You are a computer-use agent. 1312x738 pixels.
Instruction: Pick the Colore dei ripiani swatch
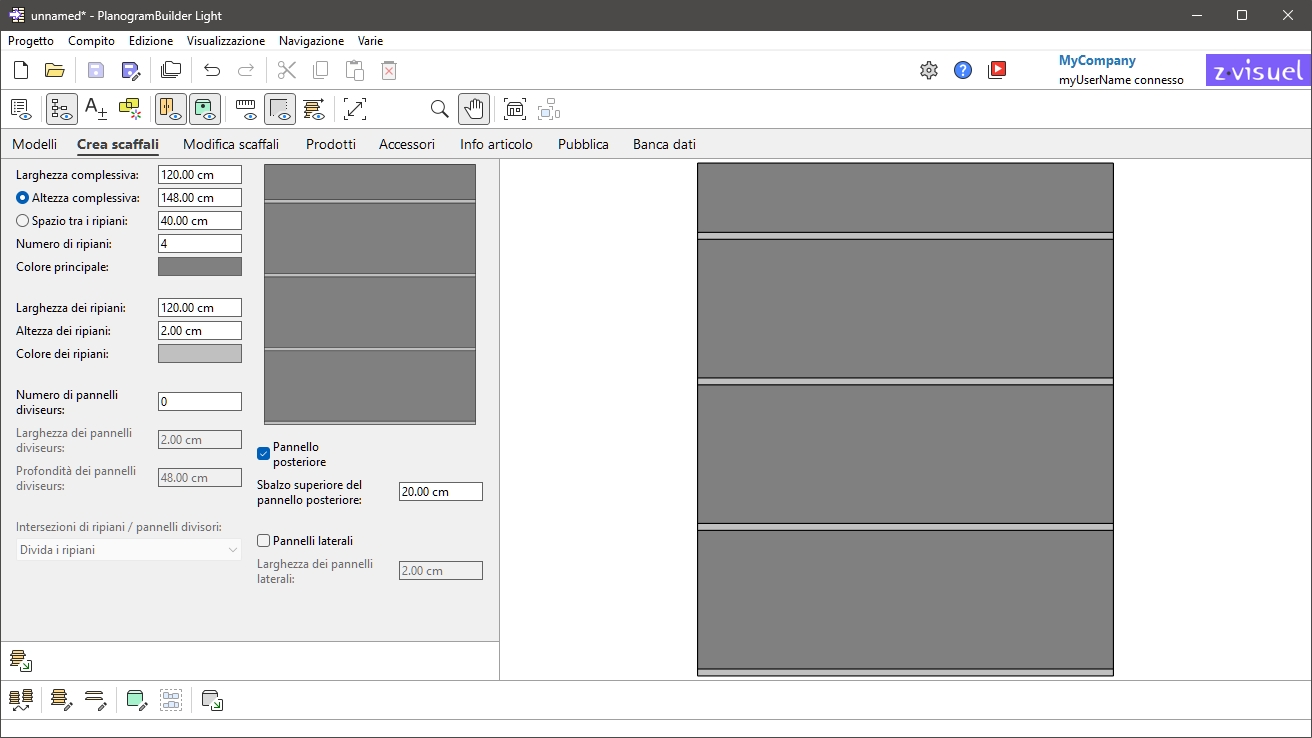(200, 354)
